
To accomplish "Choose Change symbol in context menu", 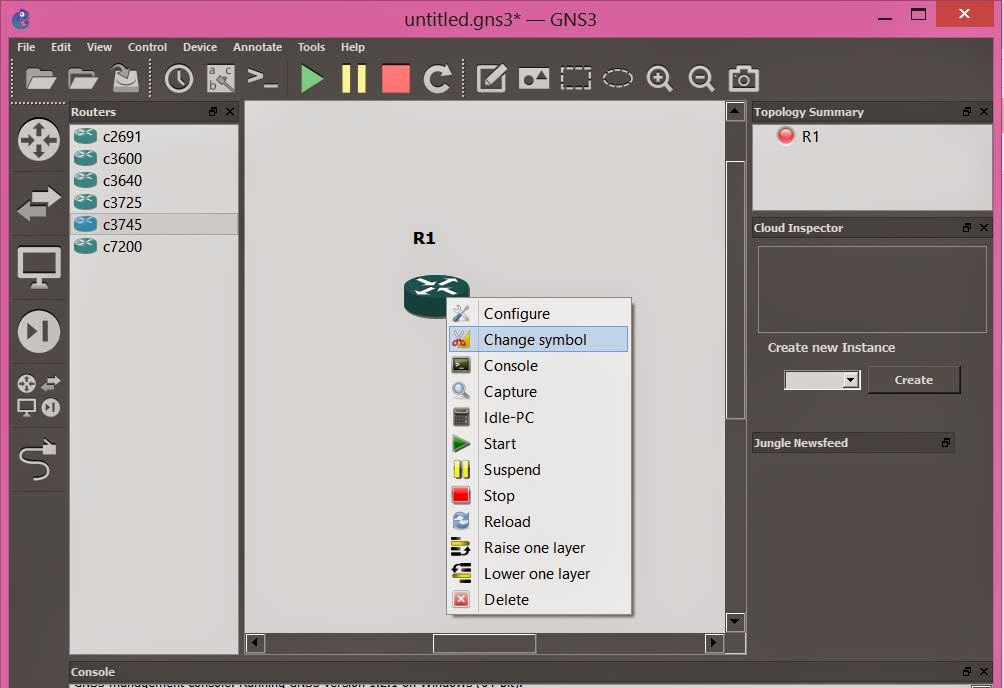I will 538,340.
